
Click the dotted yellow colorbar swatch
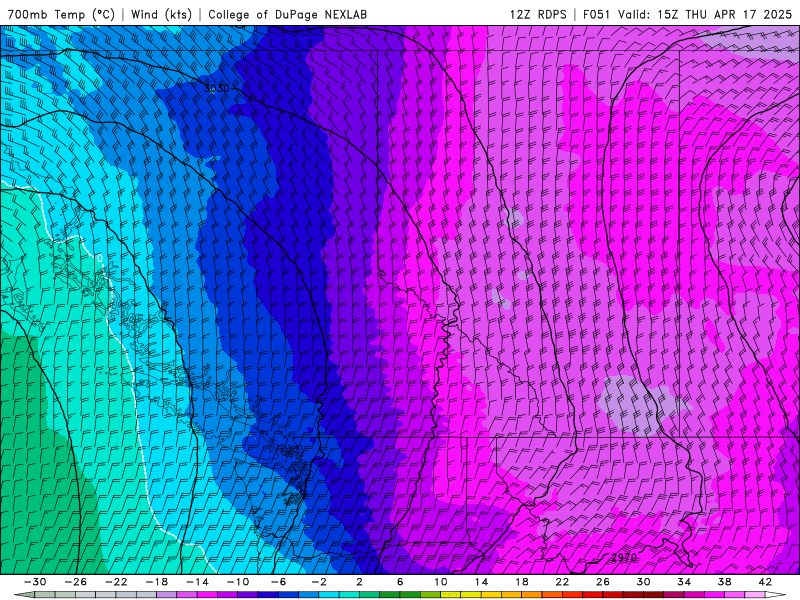451,595
